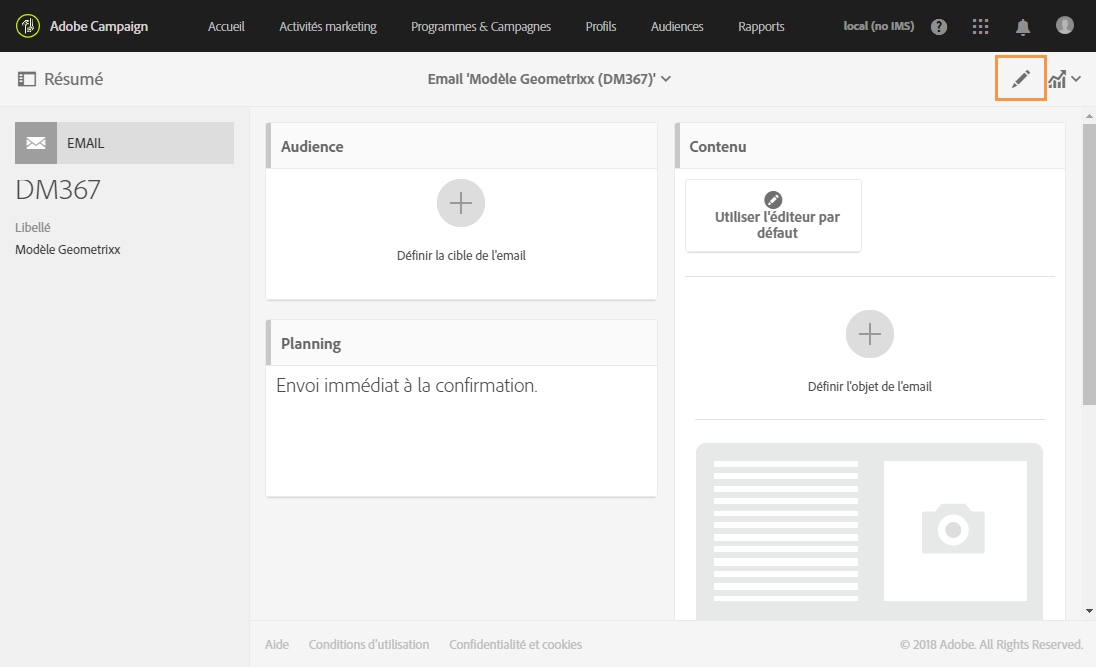
Task: Click the text lines content placeholder
Action: (786, 531)
